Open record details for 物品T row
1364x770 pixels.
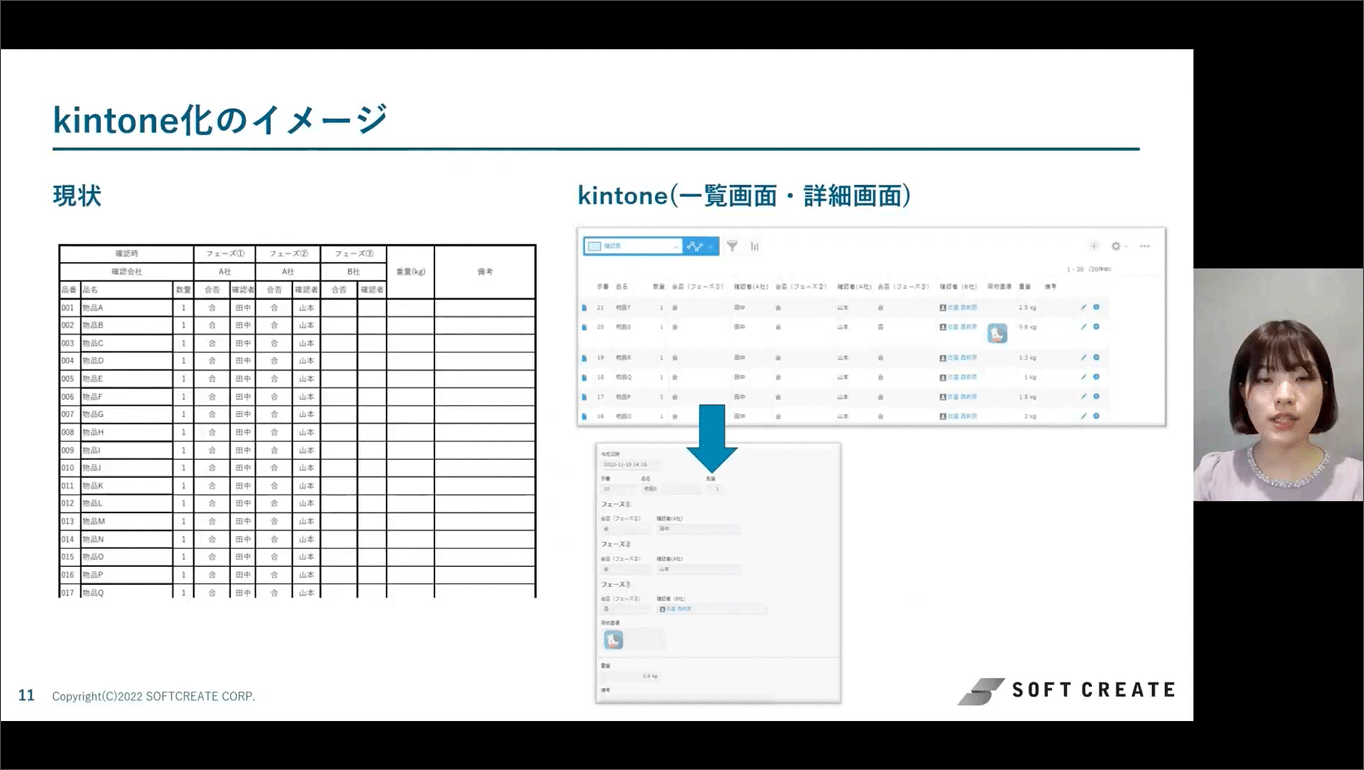[585, 307]
